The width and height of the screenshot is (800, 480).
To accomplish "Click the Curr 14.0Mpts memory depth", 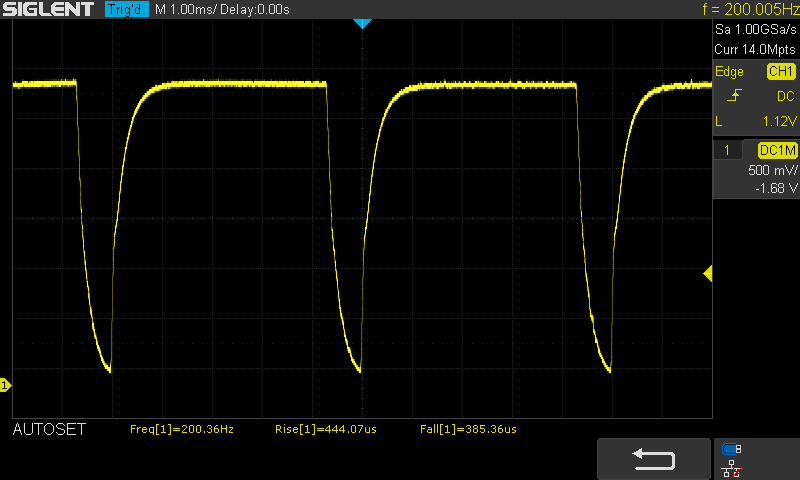I will click(755, 49).
